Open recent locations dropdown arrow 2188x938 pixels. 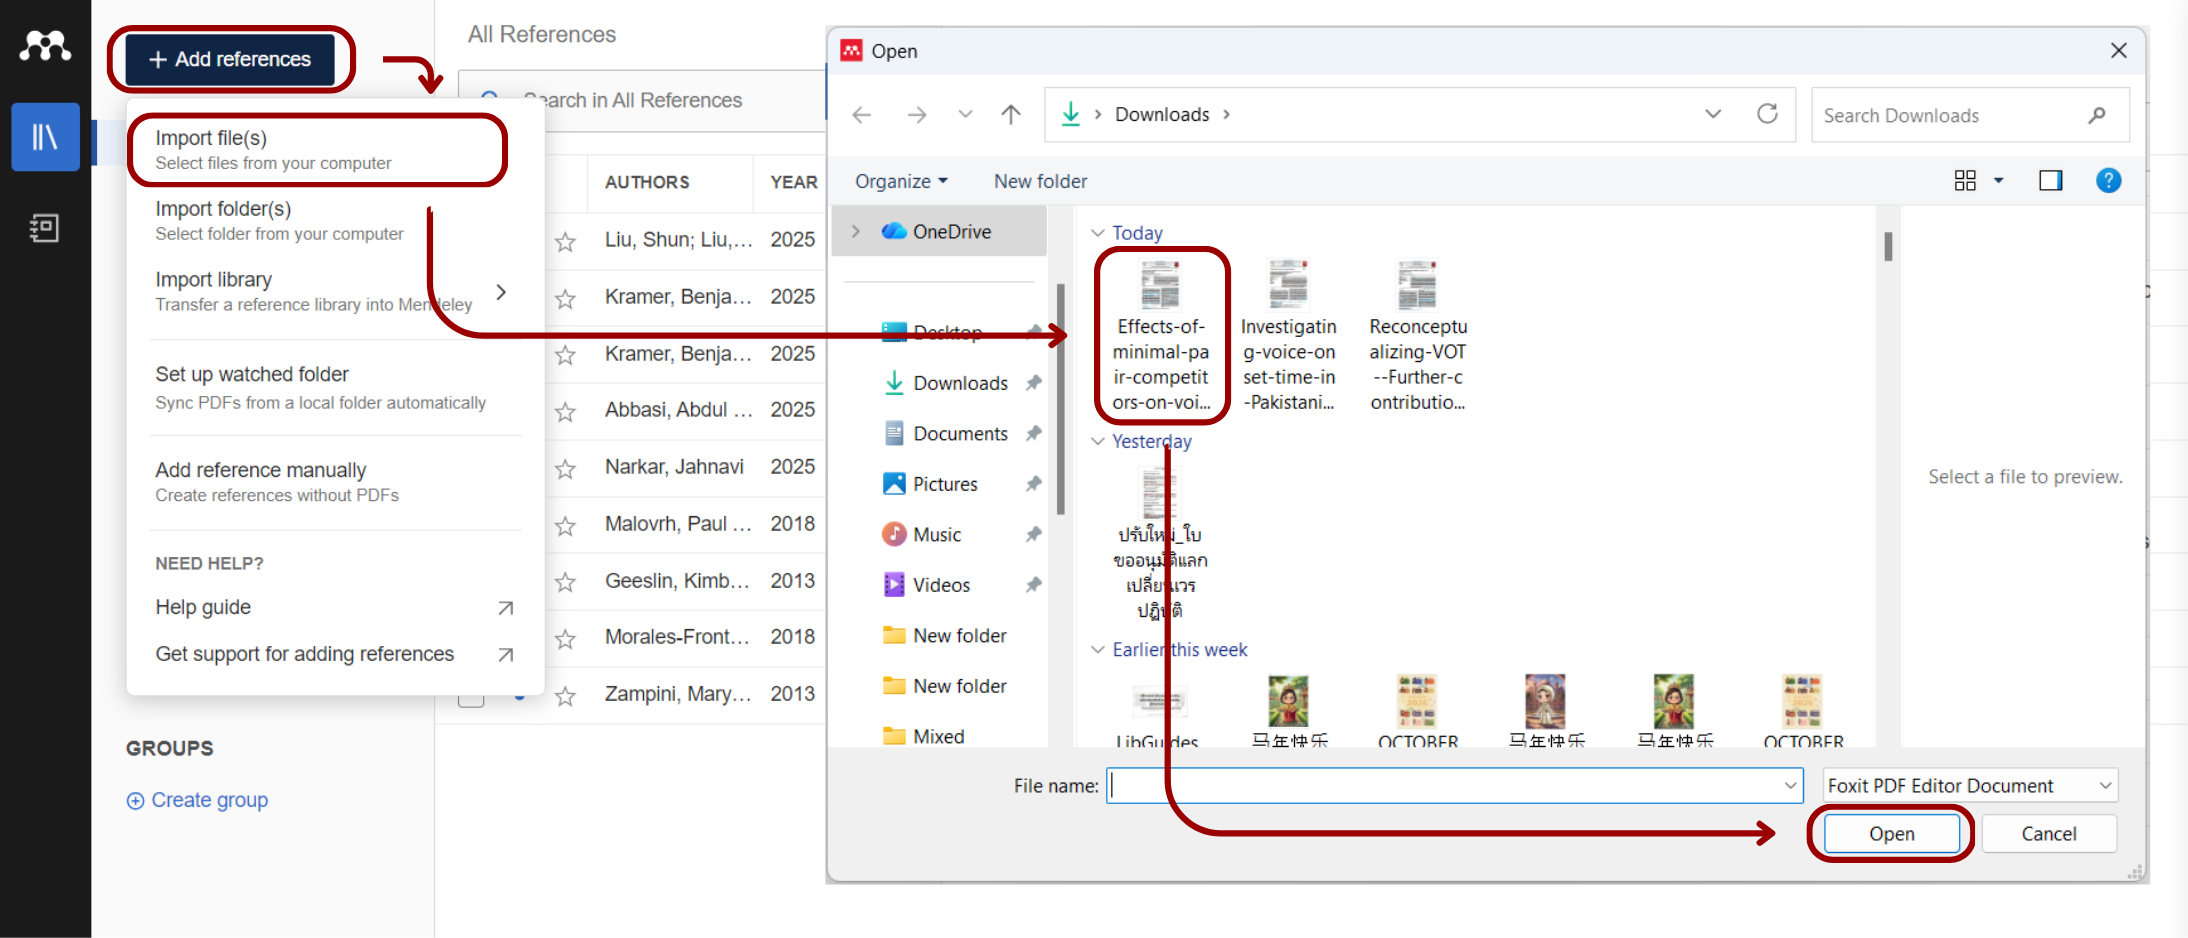point(965,114)
